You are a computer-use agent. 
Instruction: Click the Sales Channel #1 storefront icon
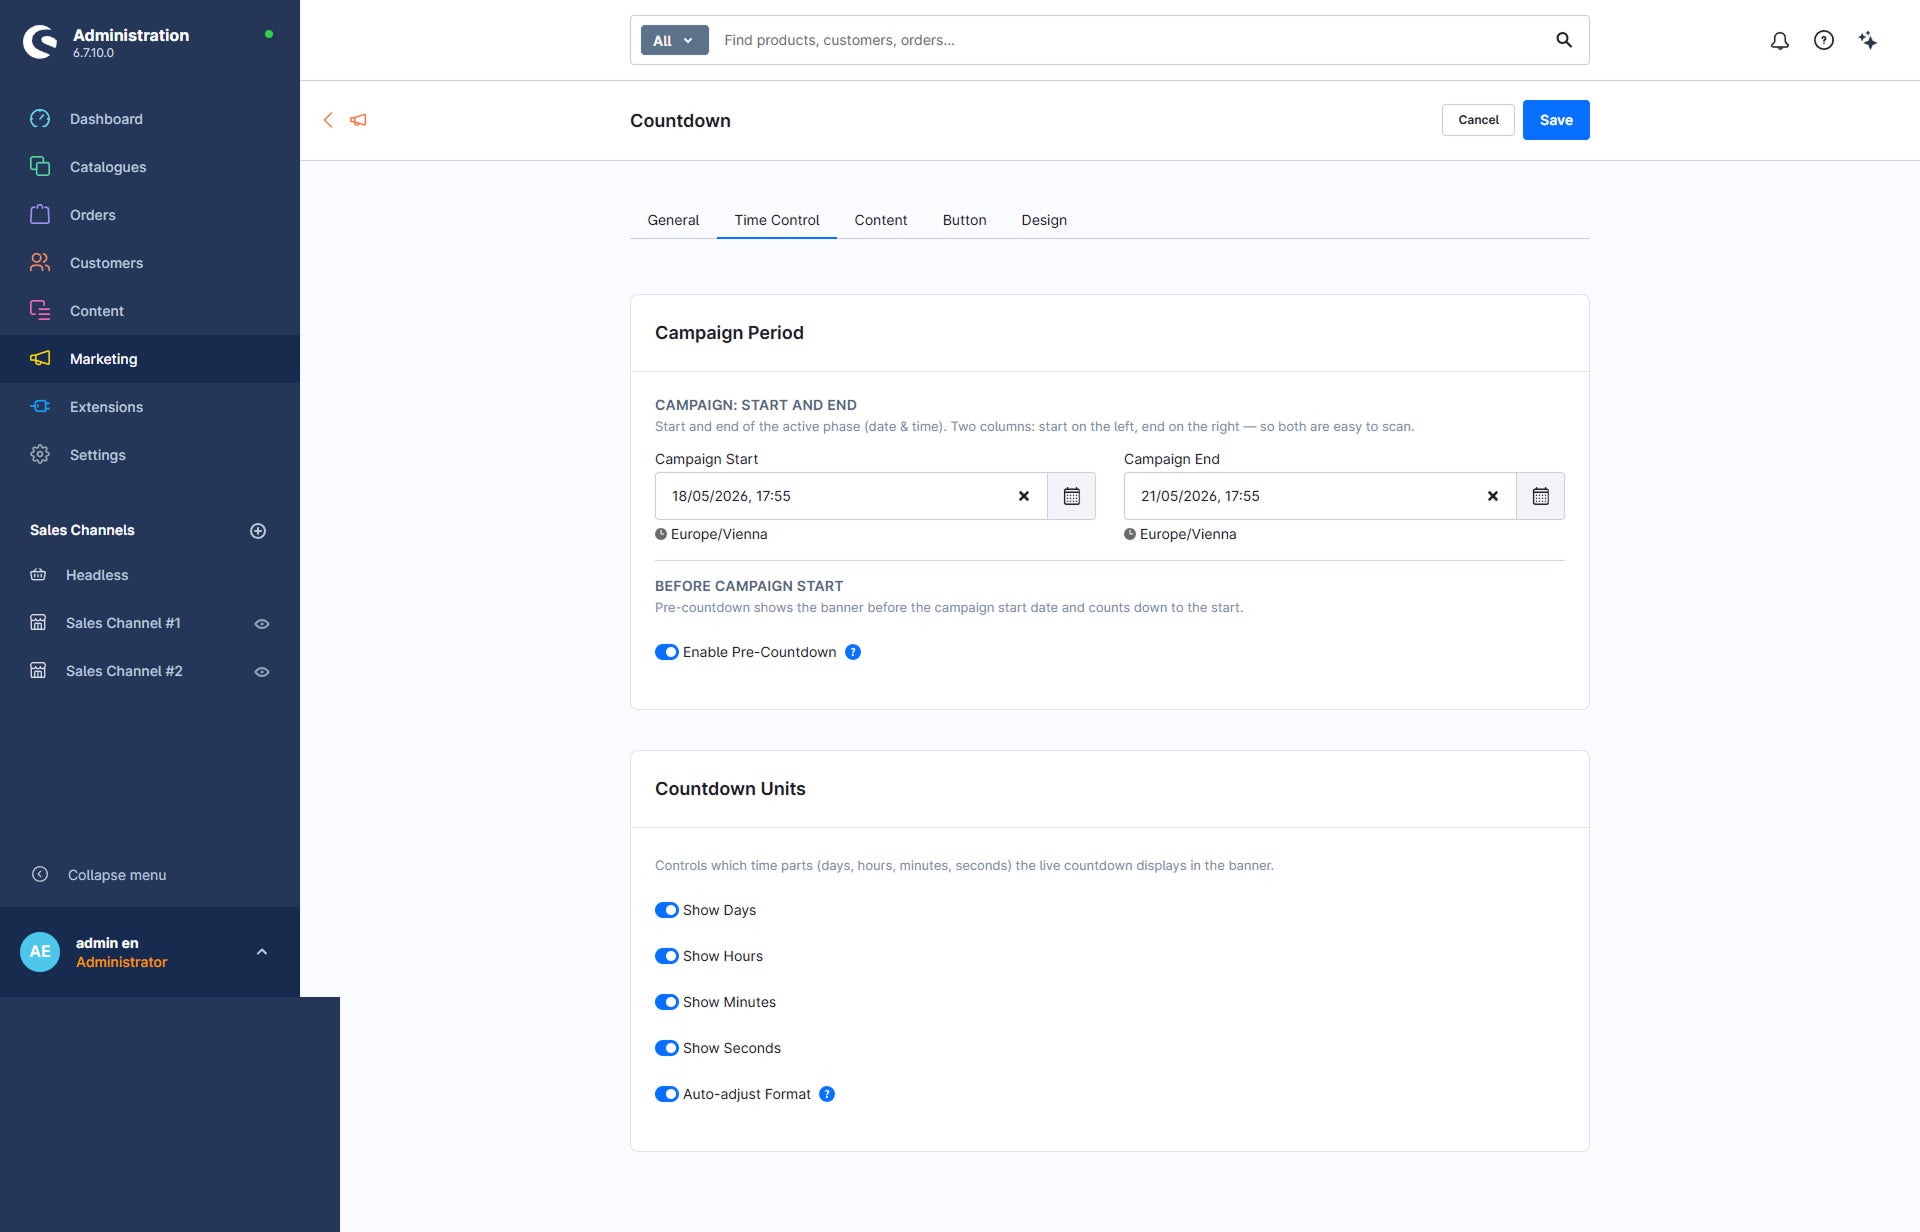tap(38, 623)
